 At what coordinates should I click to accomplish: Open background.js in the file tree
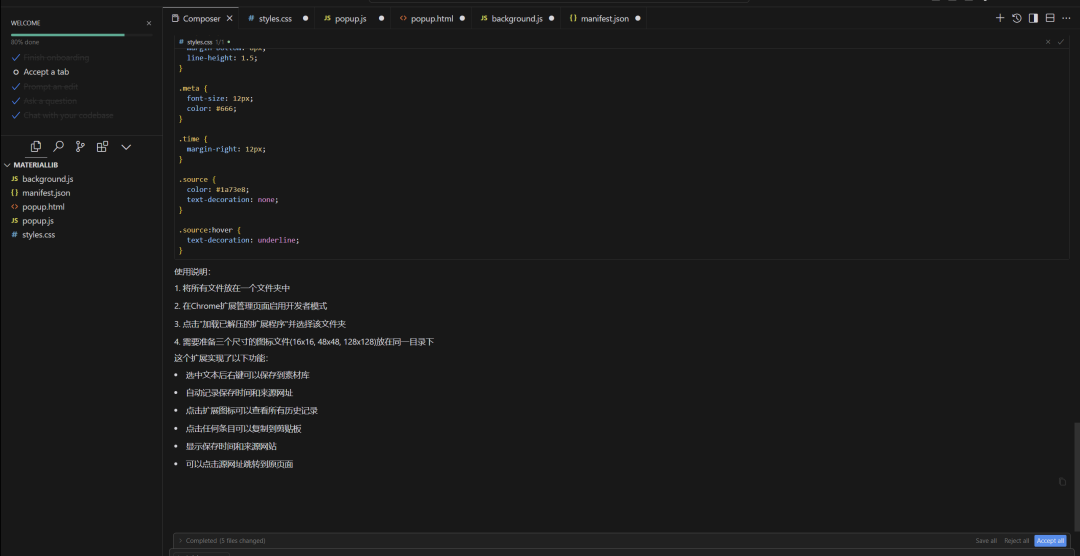[x=48, y=179]
